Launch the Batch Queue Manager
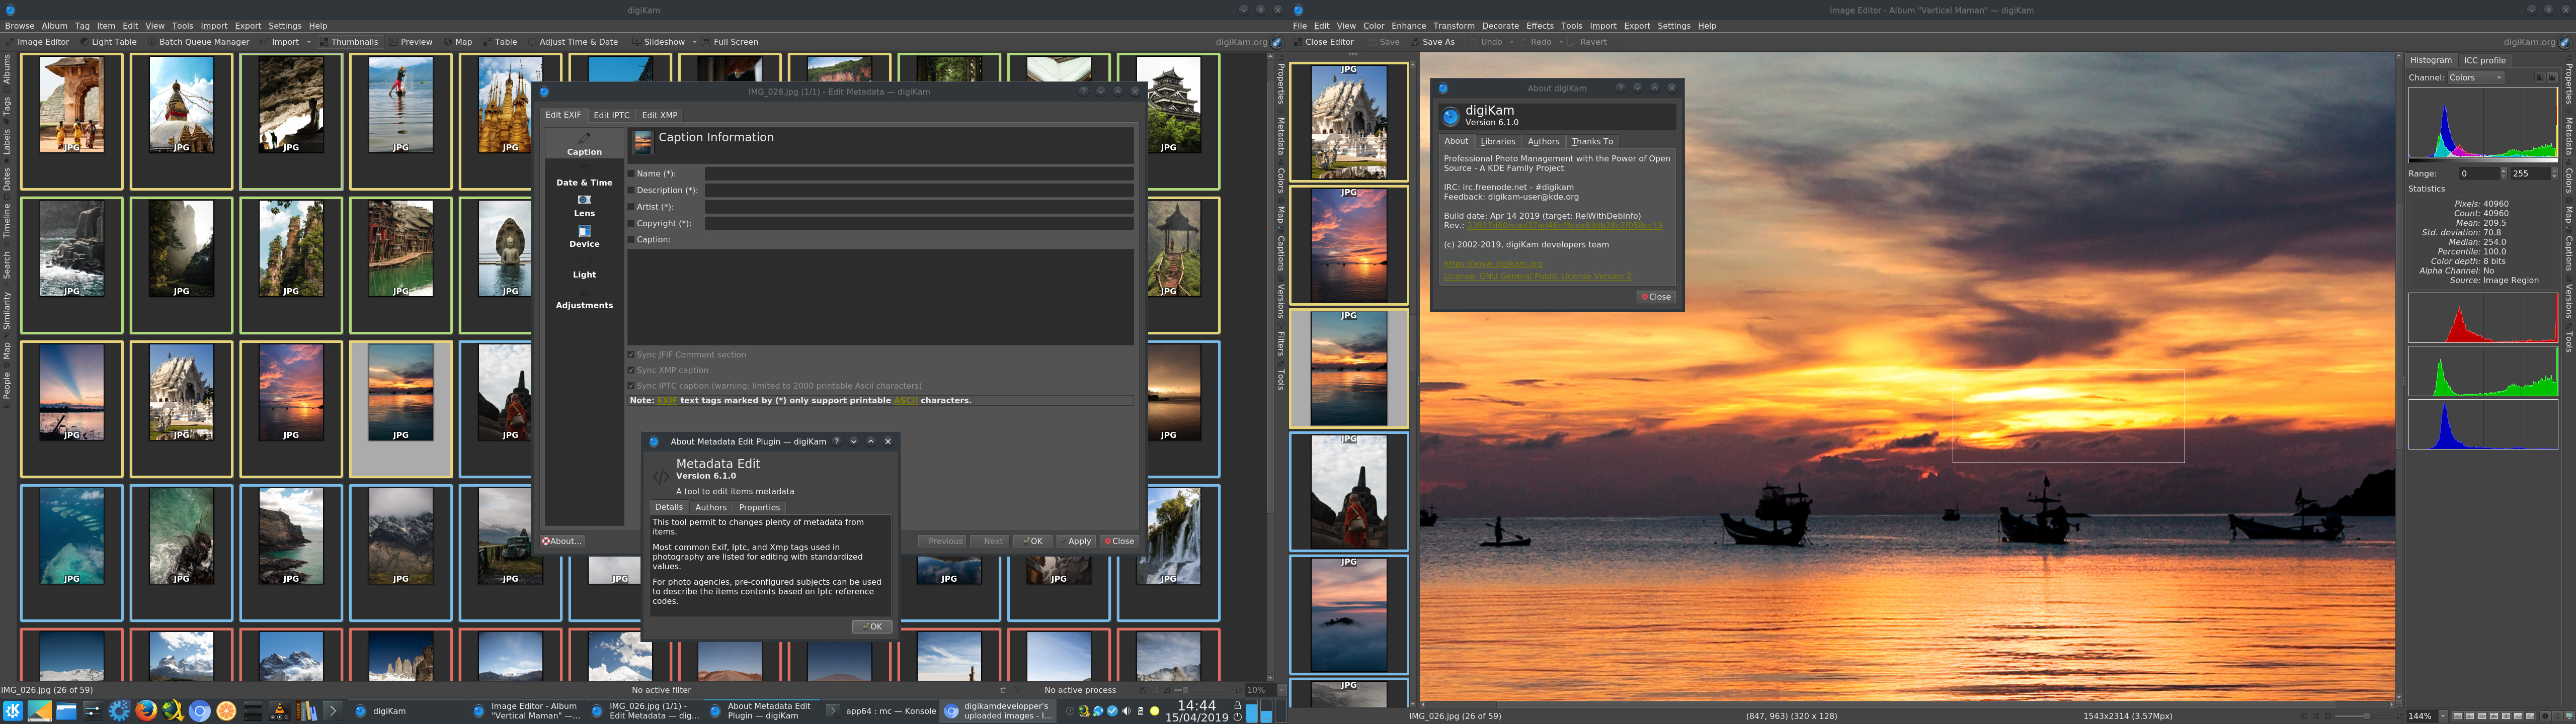 coord(198,42)
